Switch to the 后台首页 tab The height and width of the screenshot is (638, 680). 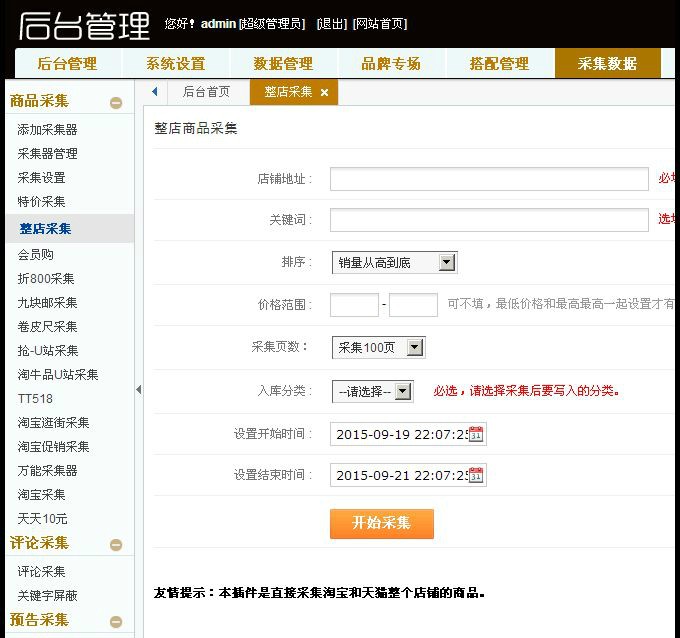[206, 92]
